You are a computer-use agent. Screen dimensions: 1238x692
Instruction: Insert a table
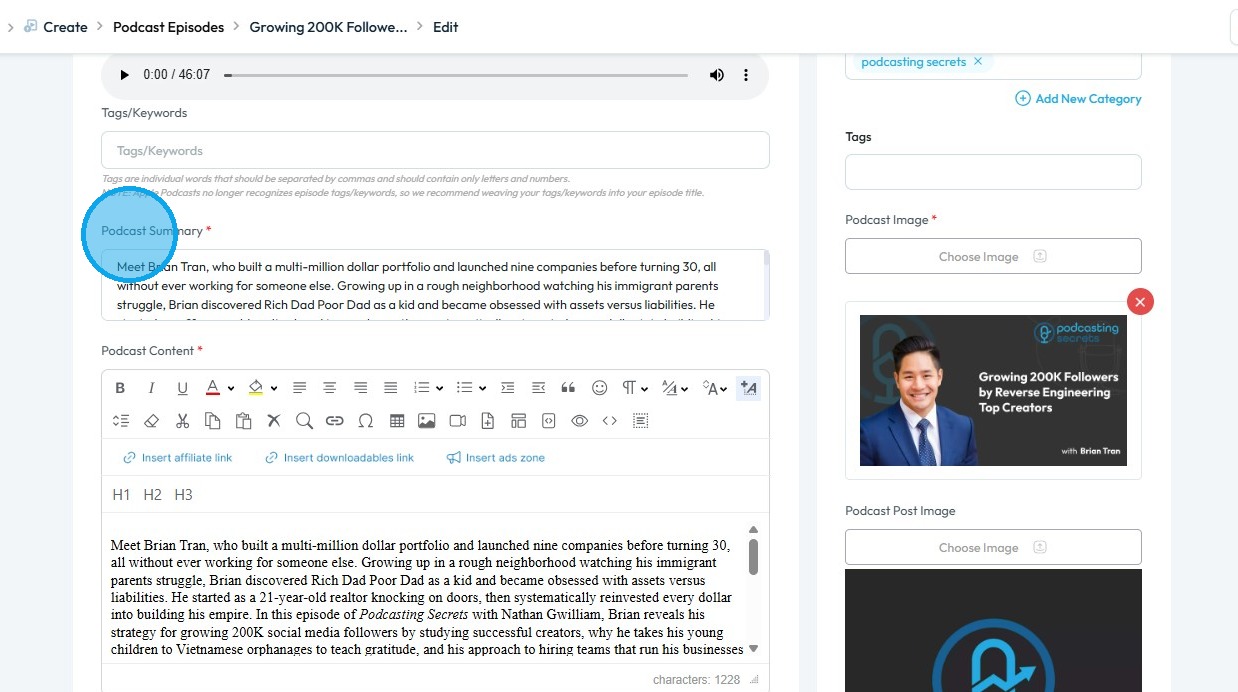click(x=397, y=421)
